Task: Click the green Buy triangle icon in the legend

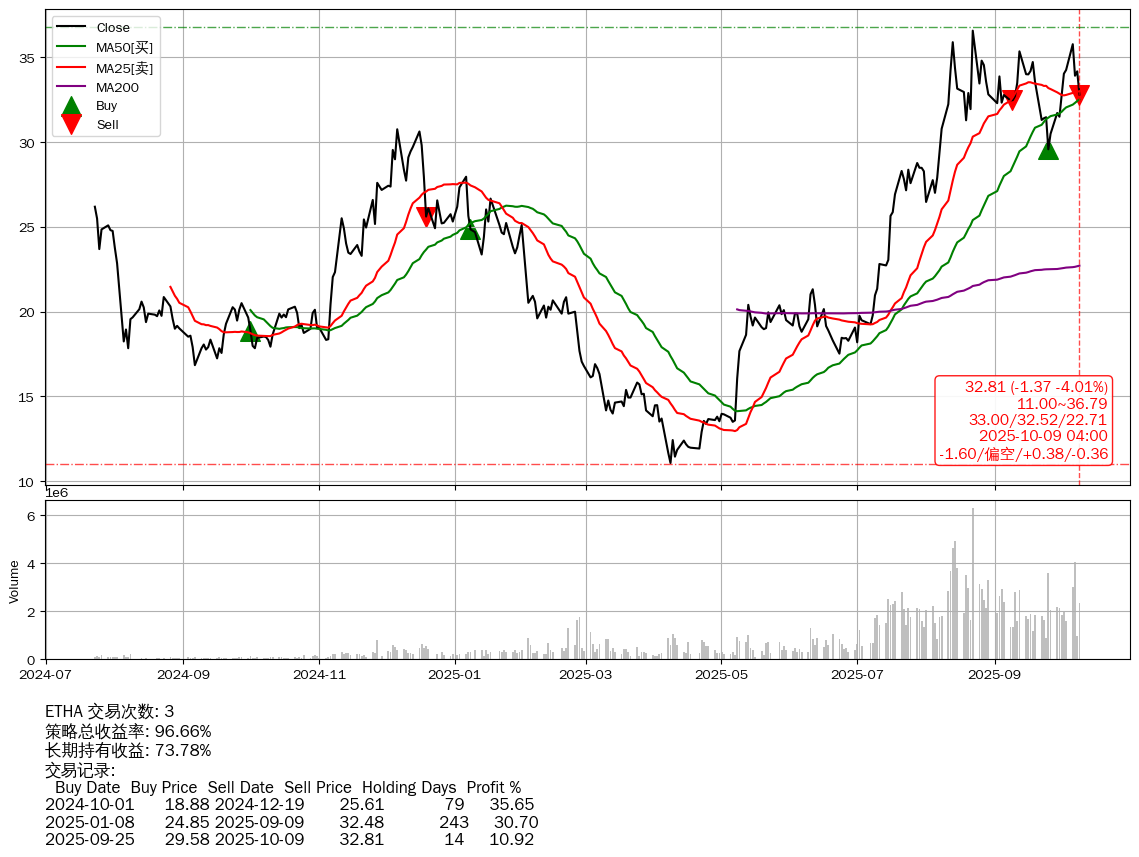Action: (x=71, y=105)
